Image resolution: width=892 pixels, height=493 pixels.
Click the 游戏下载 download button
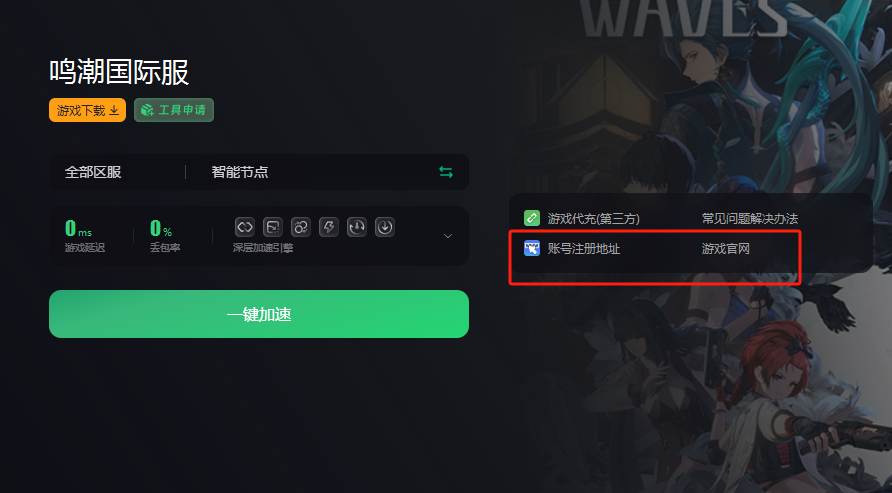coord(88,110)
